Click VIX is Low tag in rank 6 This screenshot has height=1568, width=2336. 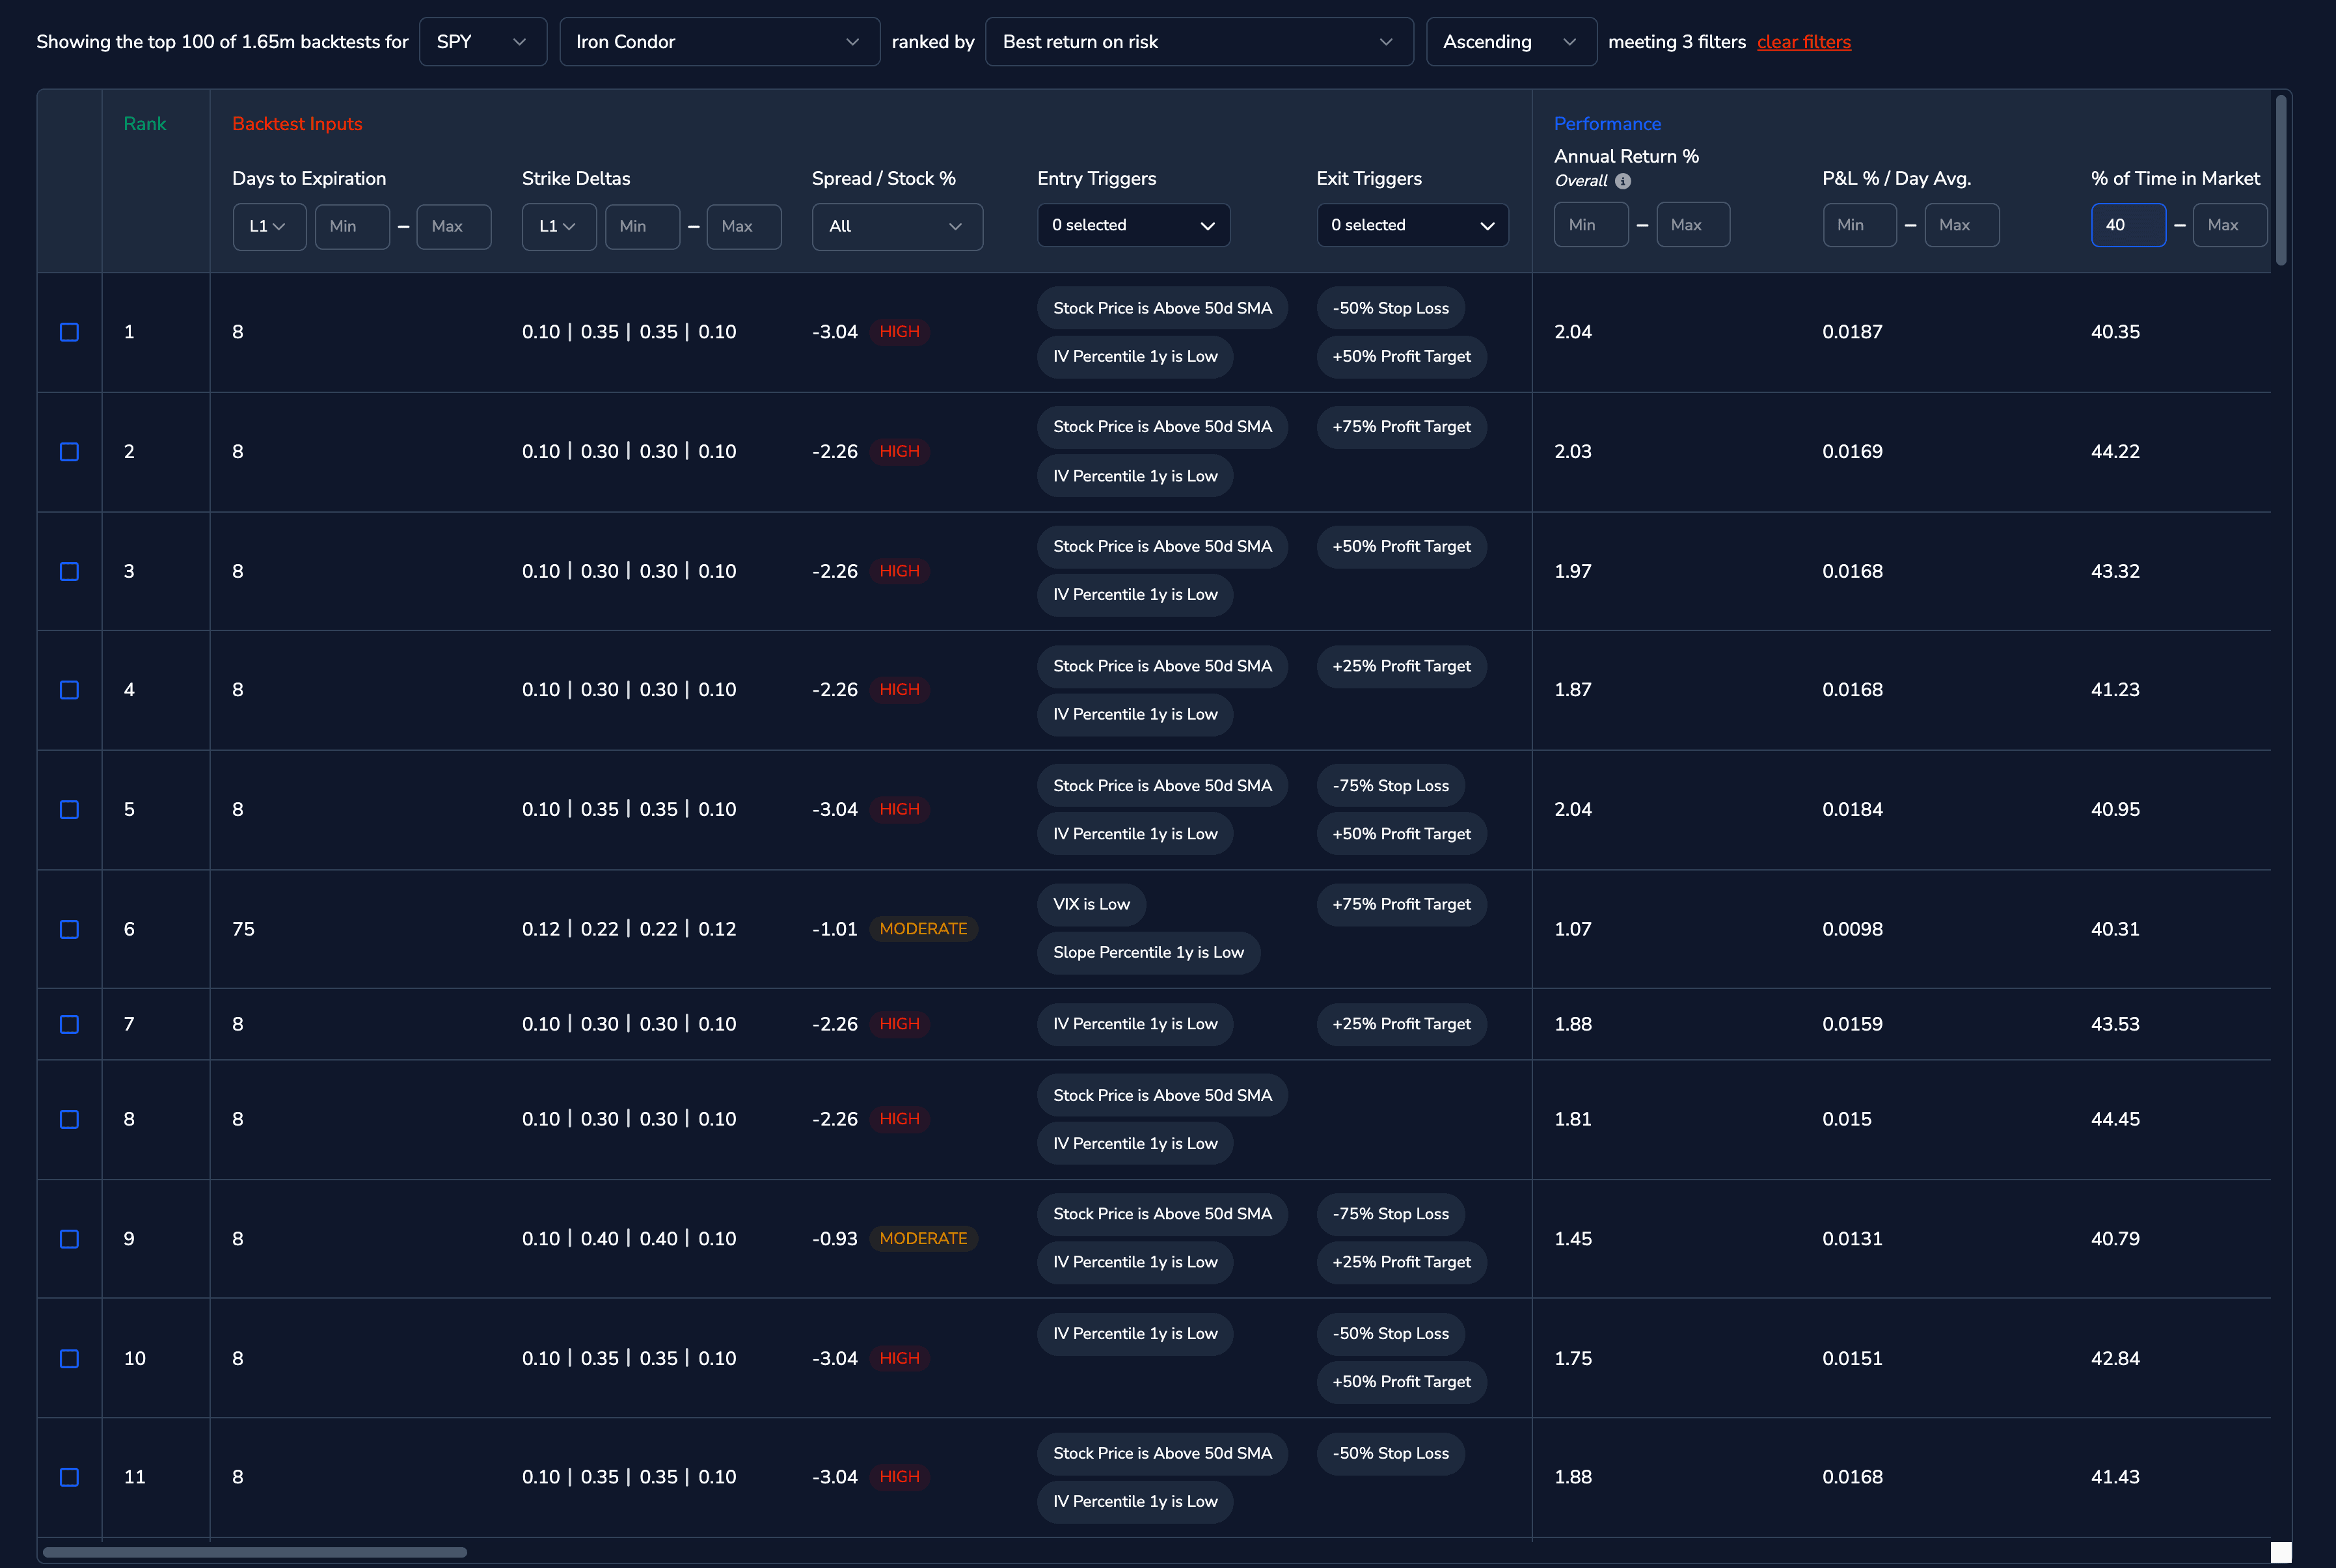1091,904
